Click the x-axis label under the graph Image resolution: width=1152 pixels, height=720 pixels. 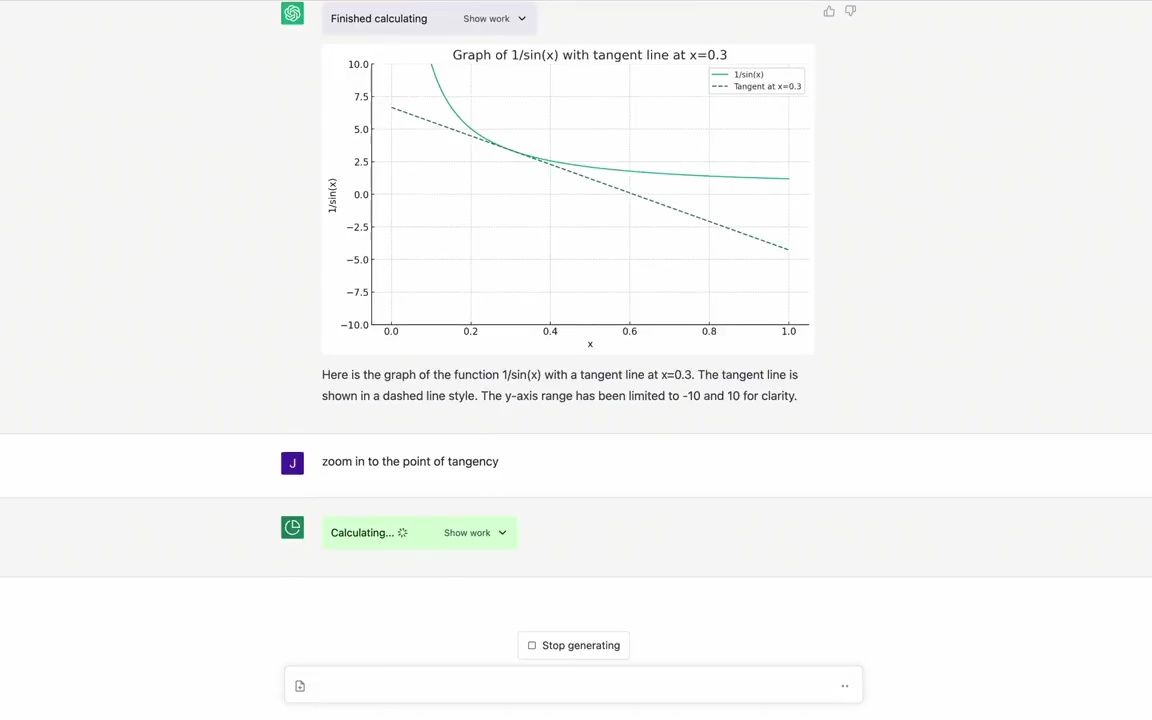tap(590, 344)
